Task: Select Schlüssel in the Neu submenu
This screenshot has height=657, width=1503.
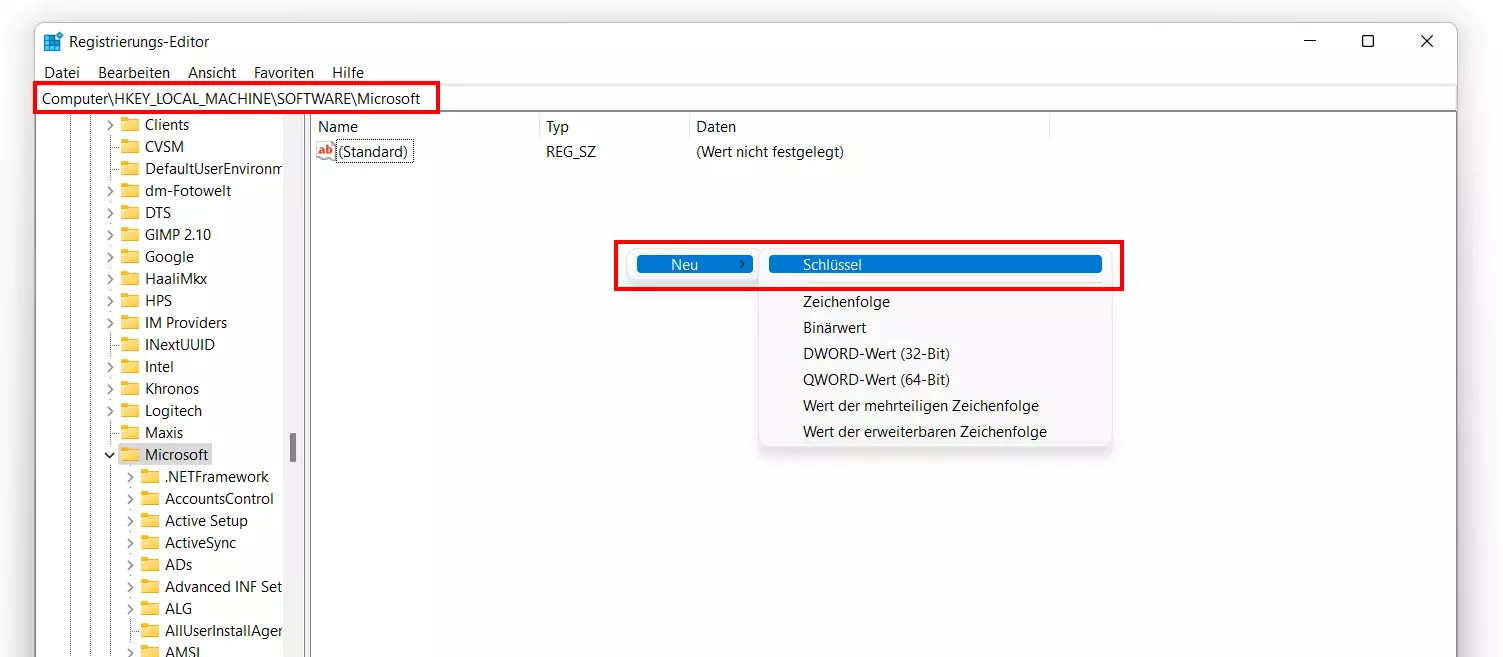Action: tap(935, 265)
